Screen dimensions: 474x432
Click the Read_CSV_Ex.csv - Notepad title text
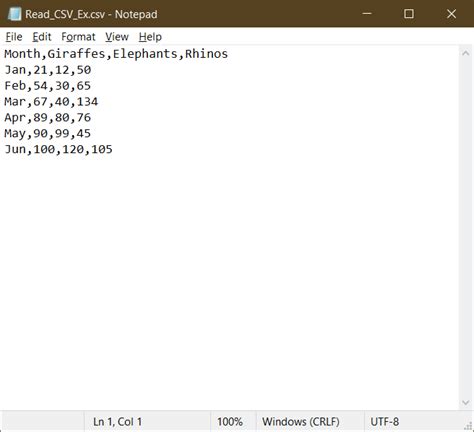[x=91, y=14]
